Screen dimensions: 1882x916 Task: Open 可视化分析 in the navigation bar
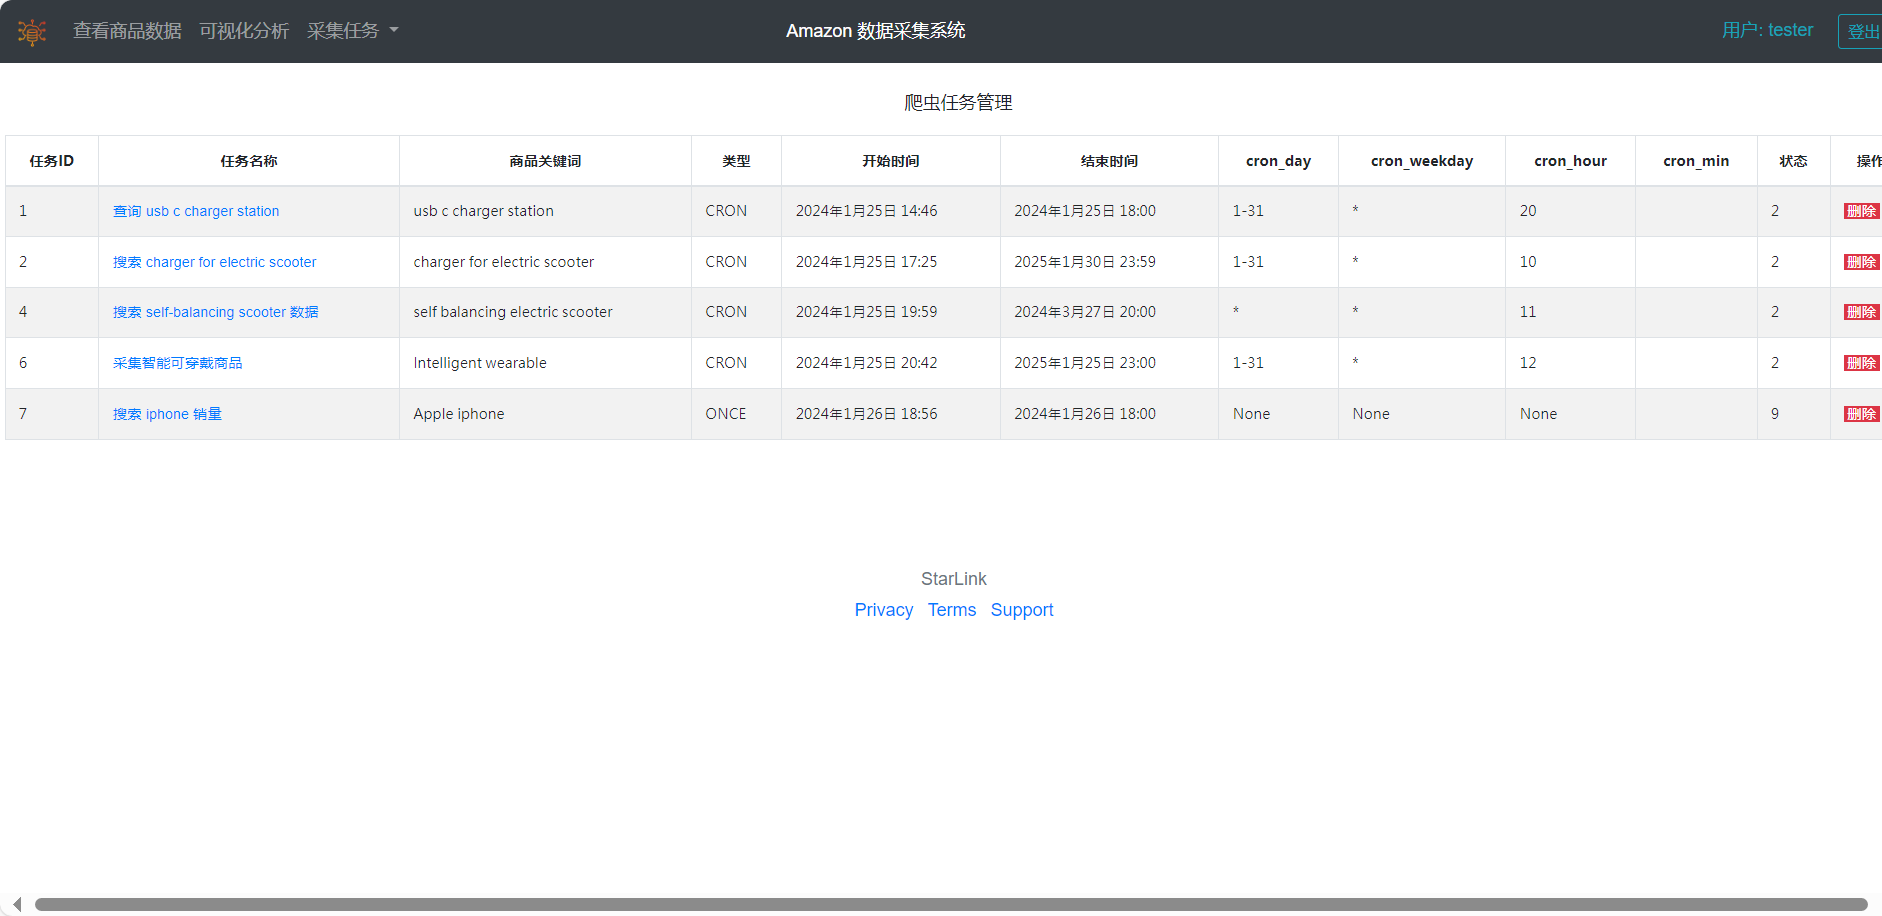pos(244,31)
